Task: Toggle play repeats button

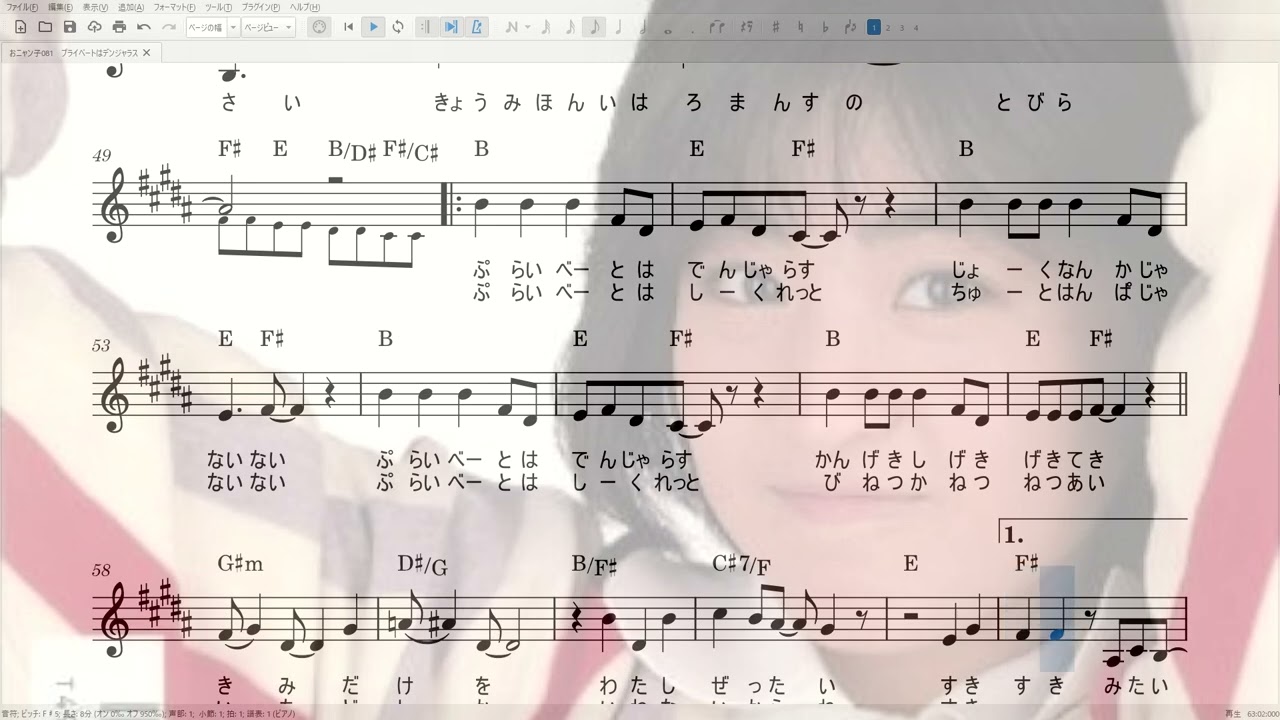Action: tap(425, 27)
